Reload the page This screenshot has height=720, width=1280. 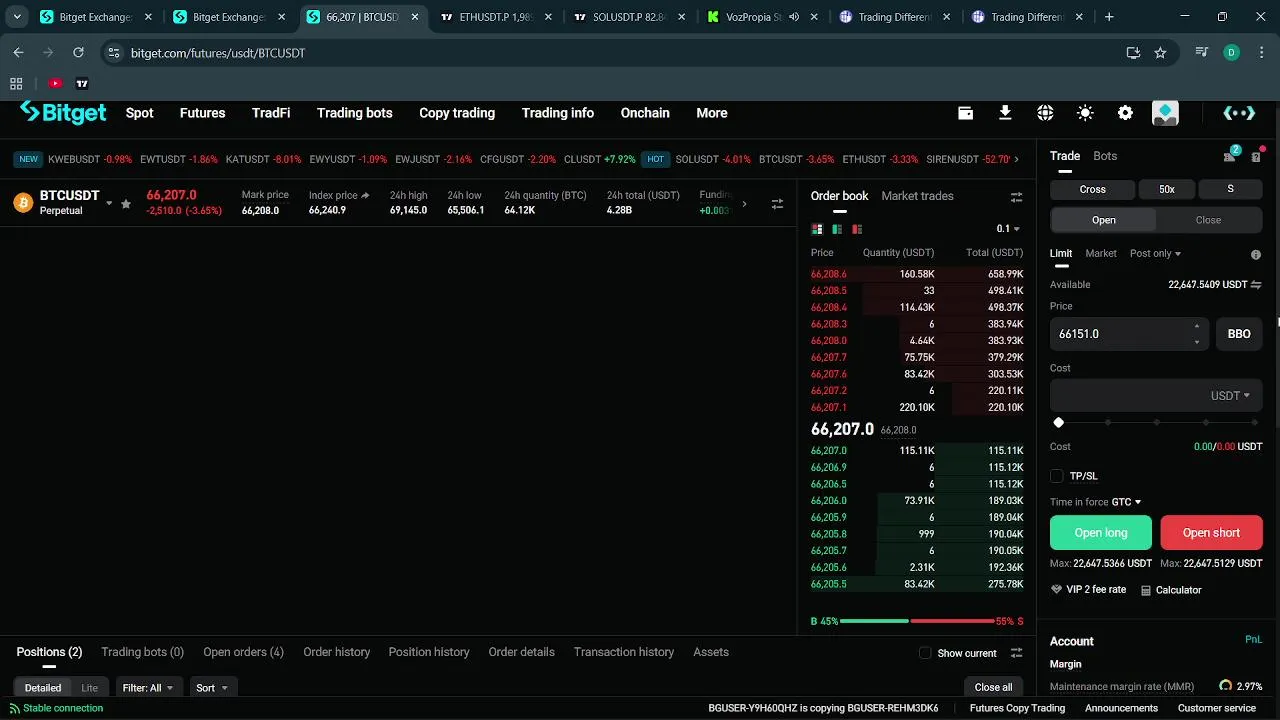[x=78, y=53]
